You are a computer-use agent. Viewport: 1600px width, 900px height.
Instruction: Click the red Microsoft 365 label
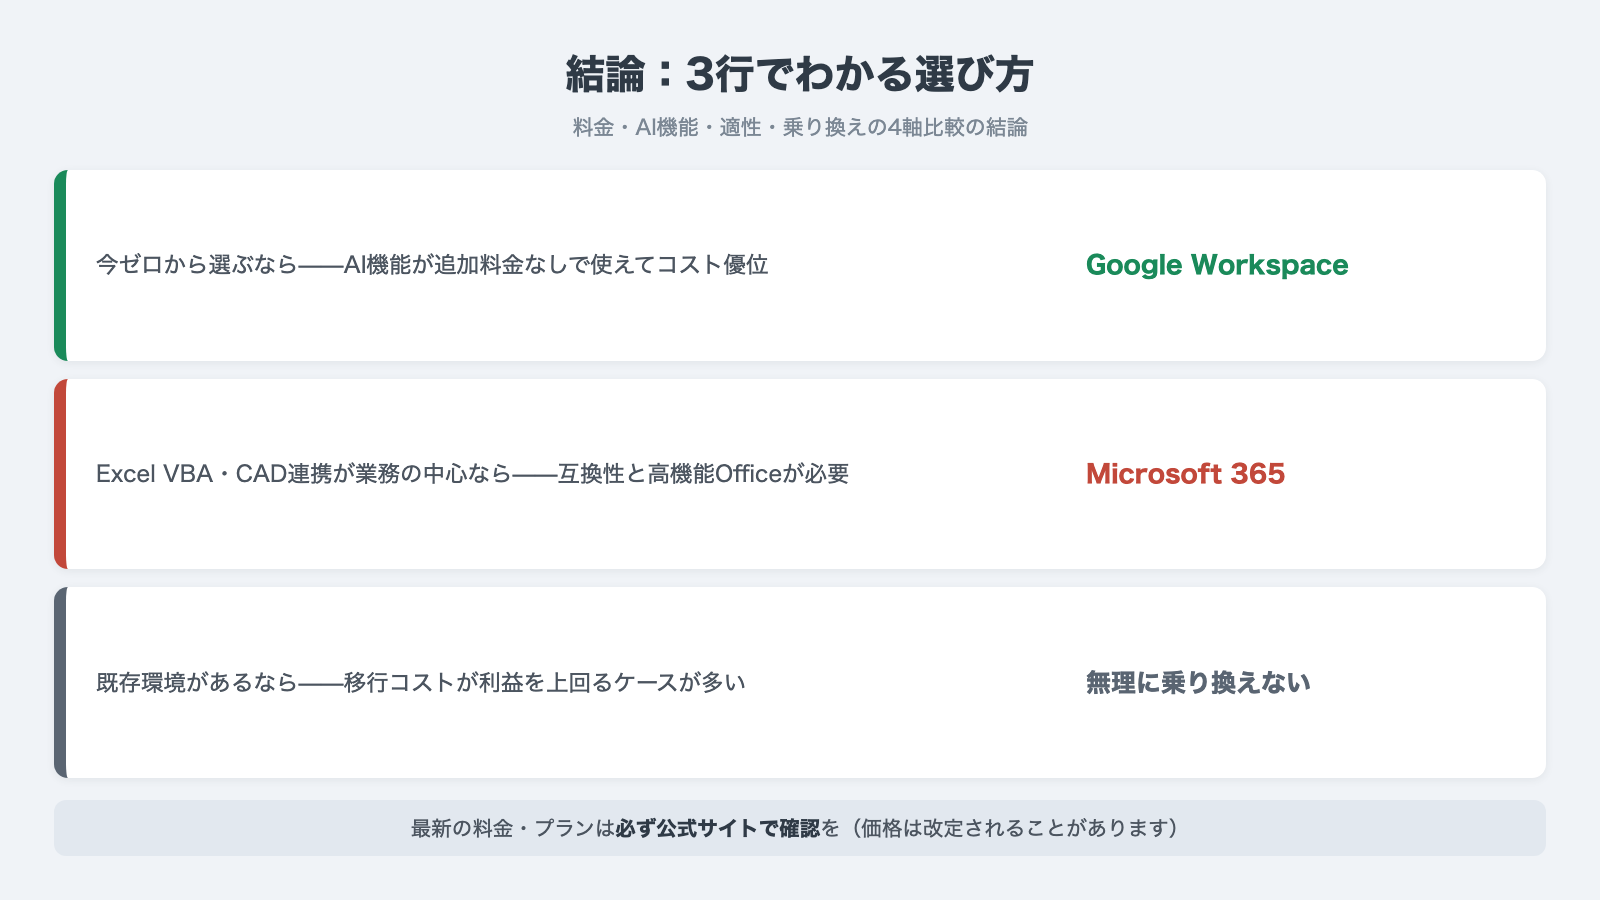1185,474
